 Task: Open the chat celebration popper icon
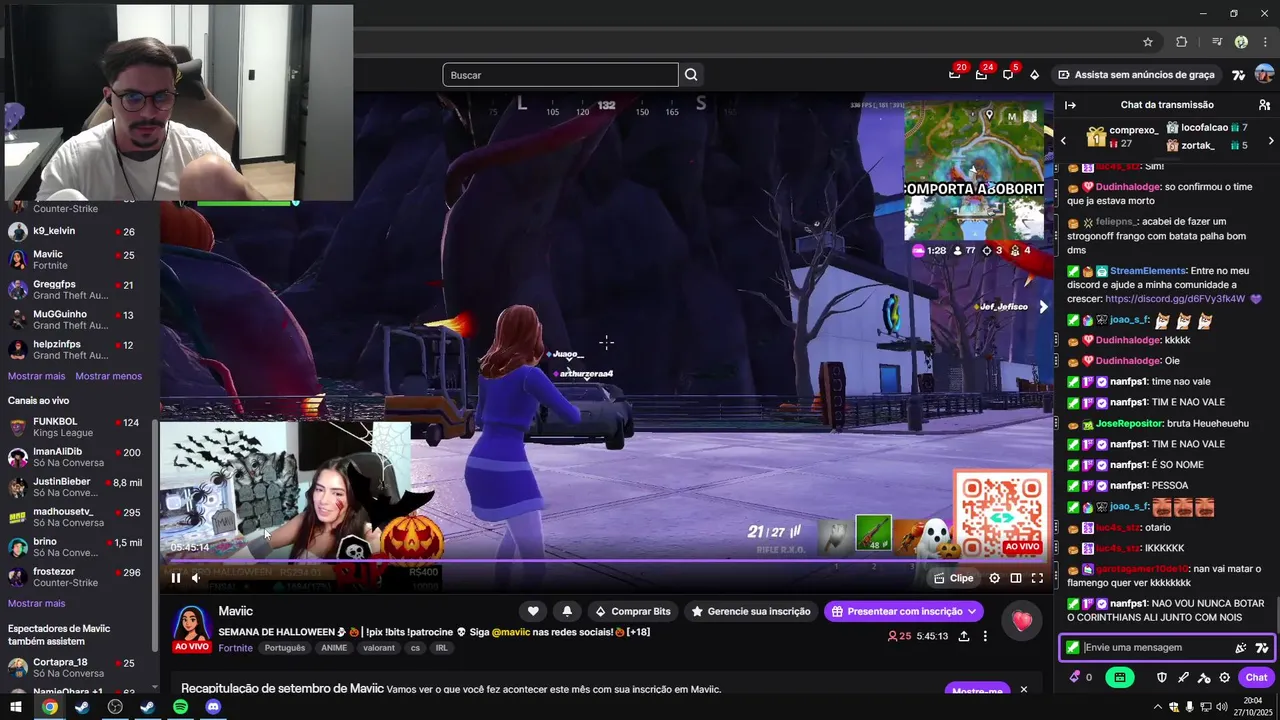pyautogui.click(x=1241, y=648)
